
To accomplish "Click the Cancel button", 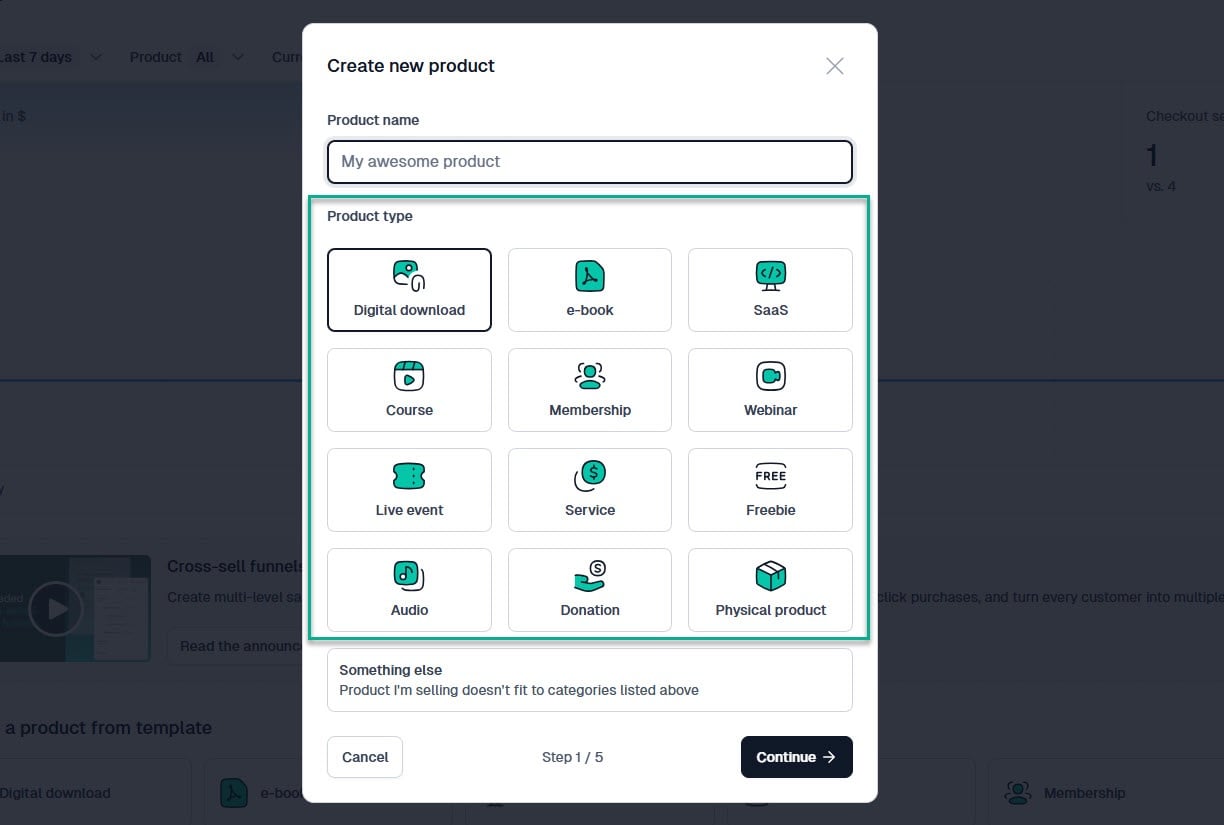I will click(365, 757).
